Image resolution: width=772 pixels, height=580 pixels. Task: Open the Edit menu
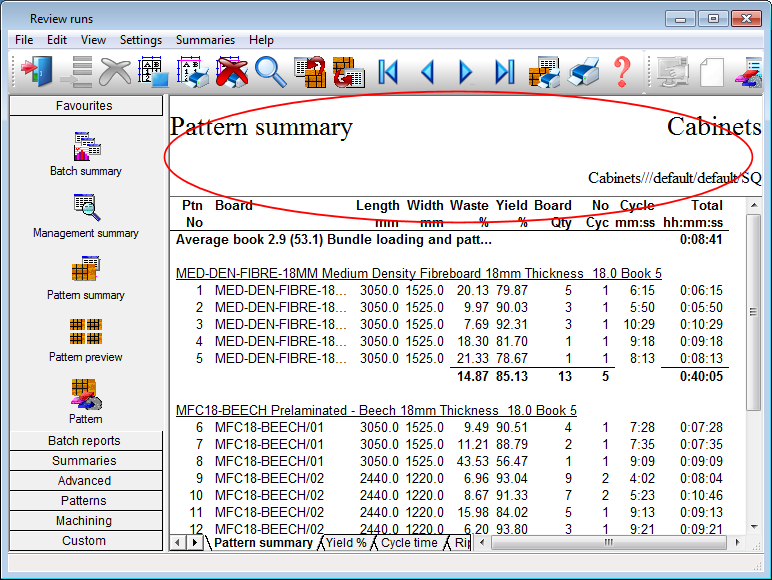[x=57, y=40]
